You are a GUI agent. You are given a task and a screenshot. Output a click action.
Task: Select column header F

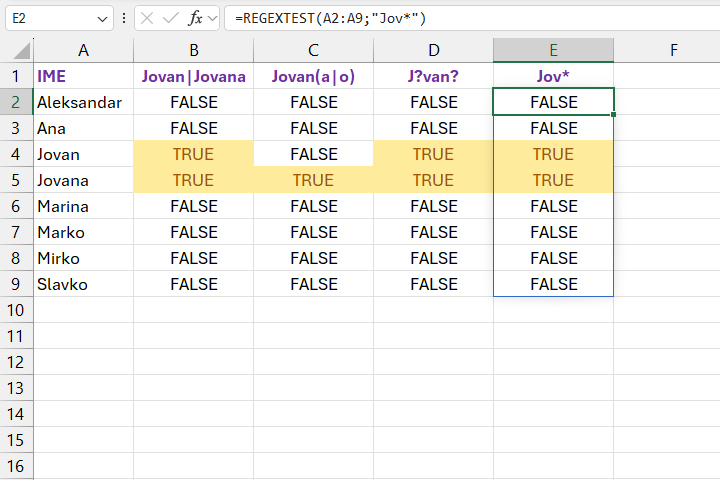pyautogui.click(x=673, y=50)
